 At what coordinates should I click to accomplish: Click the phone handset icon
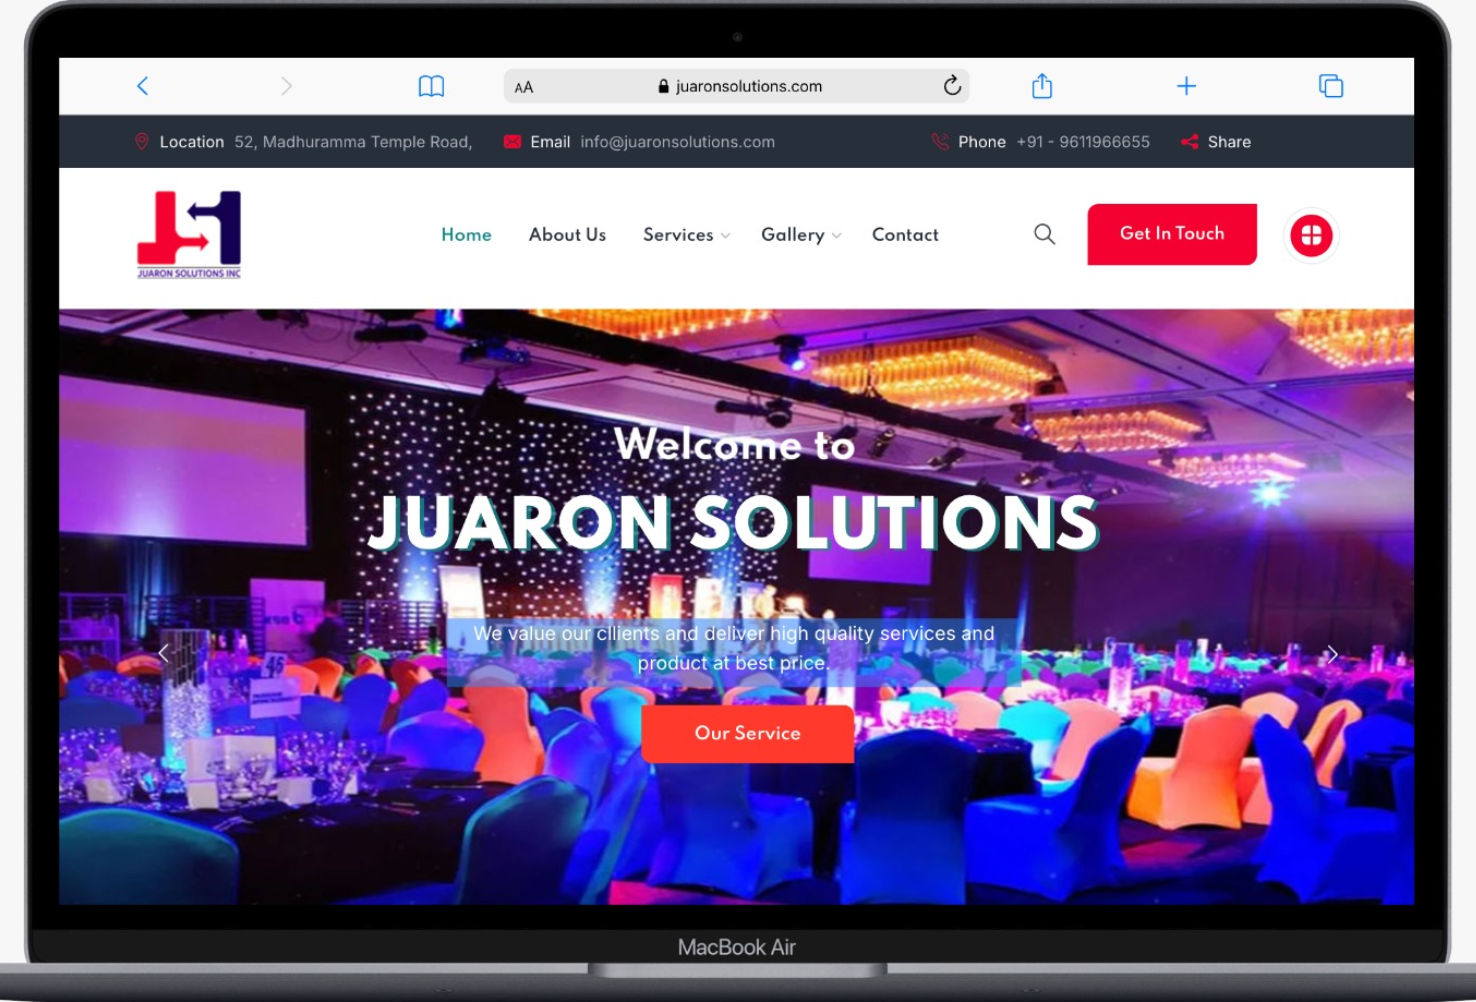[940, 142]
